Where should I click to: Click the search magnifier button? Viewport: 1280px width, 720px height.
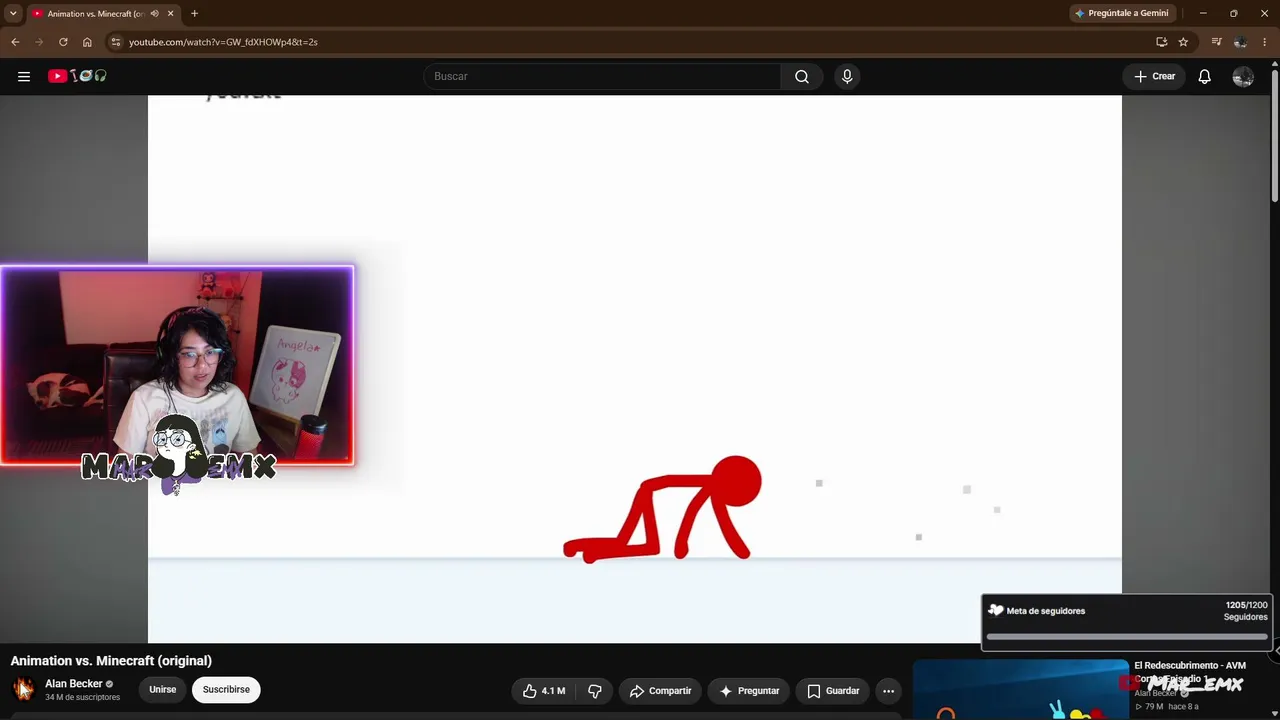click(x=802, y=76)
